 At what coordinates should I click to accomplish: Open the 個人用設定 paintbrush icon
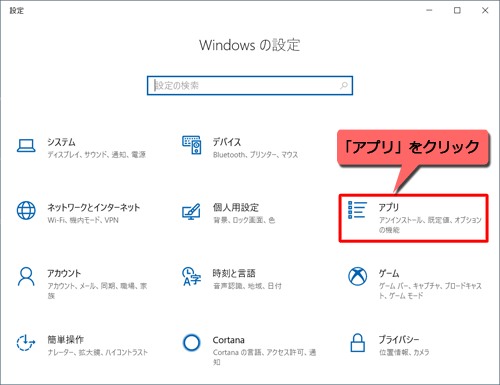191,211
